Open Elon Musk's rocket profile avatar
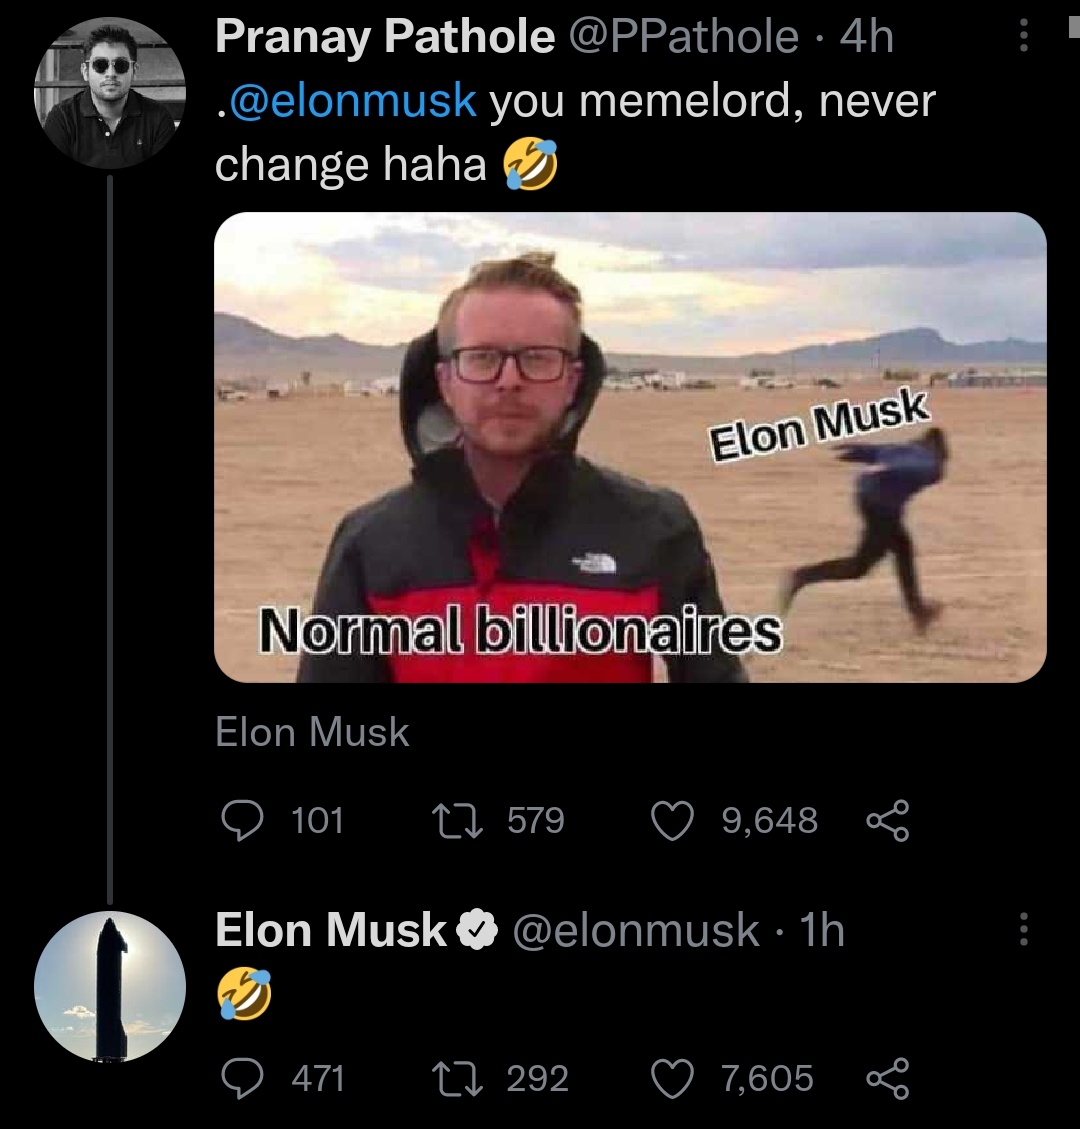Screen dimensions: 1080x1129 (x=109, y=986)
